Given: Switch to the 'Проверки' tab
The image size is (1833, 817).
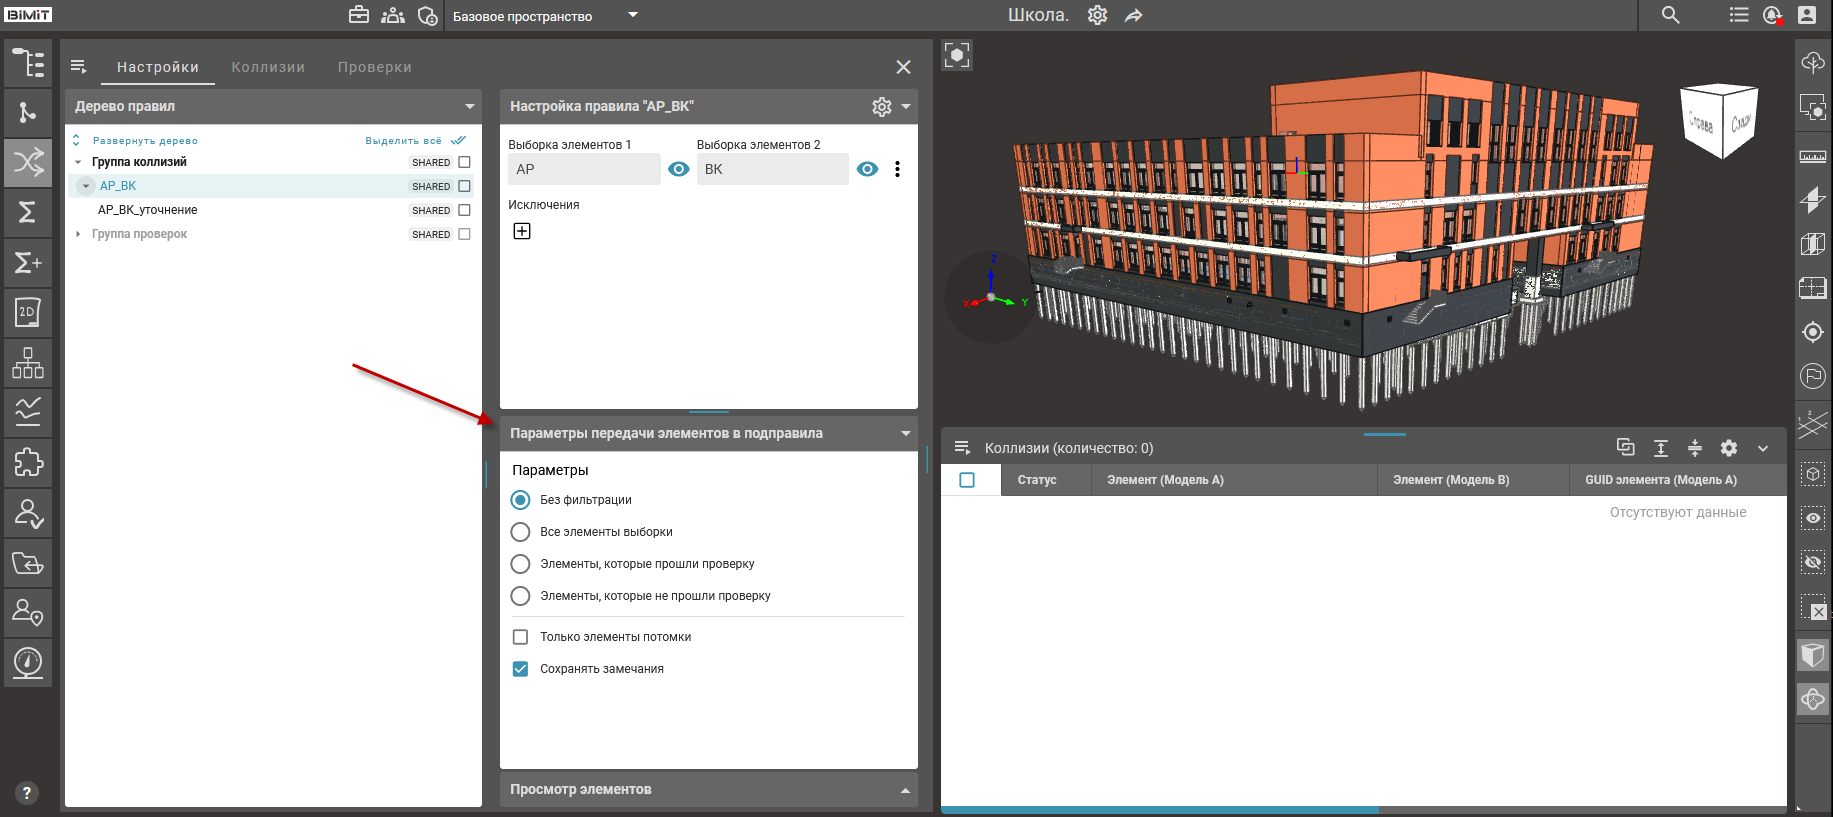Looking at the screenshot, I should [374, 67].
